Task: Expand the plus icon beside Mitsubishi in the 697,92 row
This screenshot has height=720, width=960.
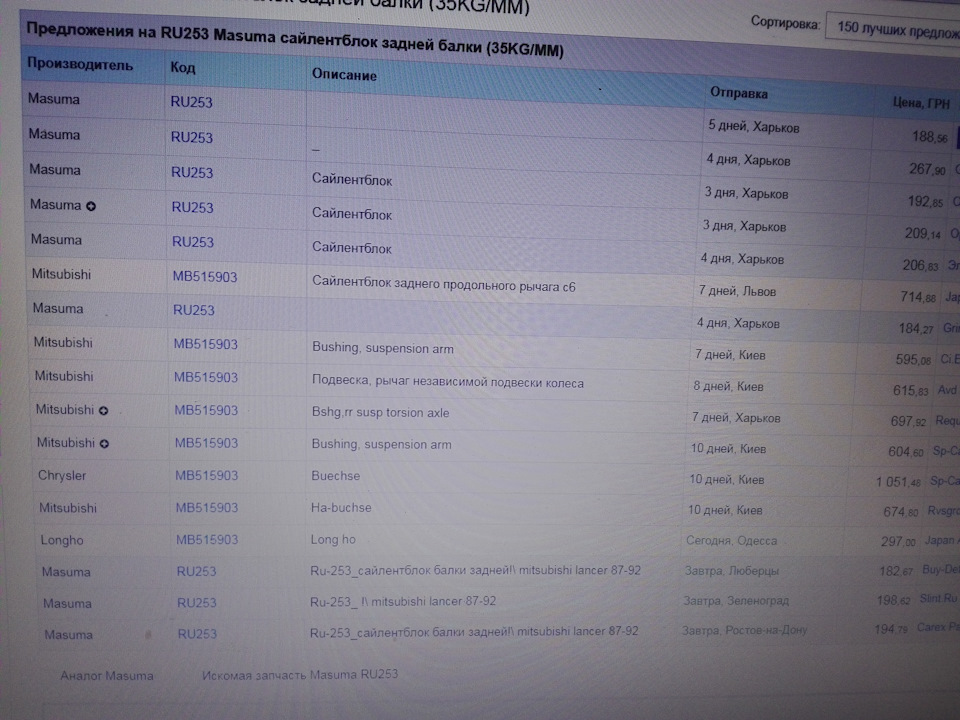Action: [103, 411]
